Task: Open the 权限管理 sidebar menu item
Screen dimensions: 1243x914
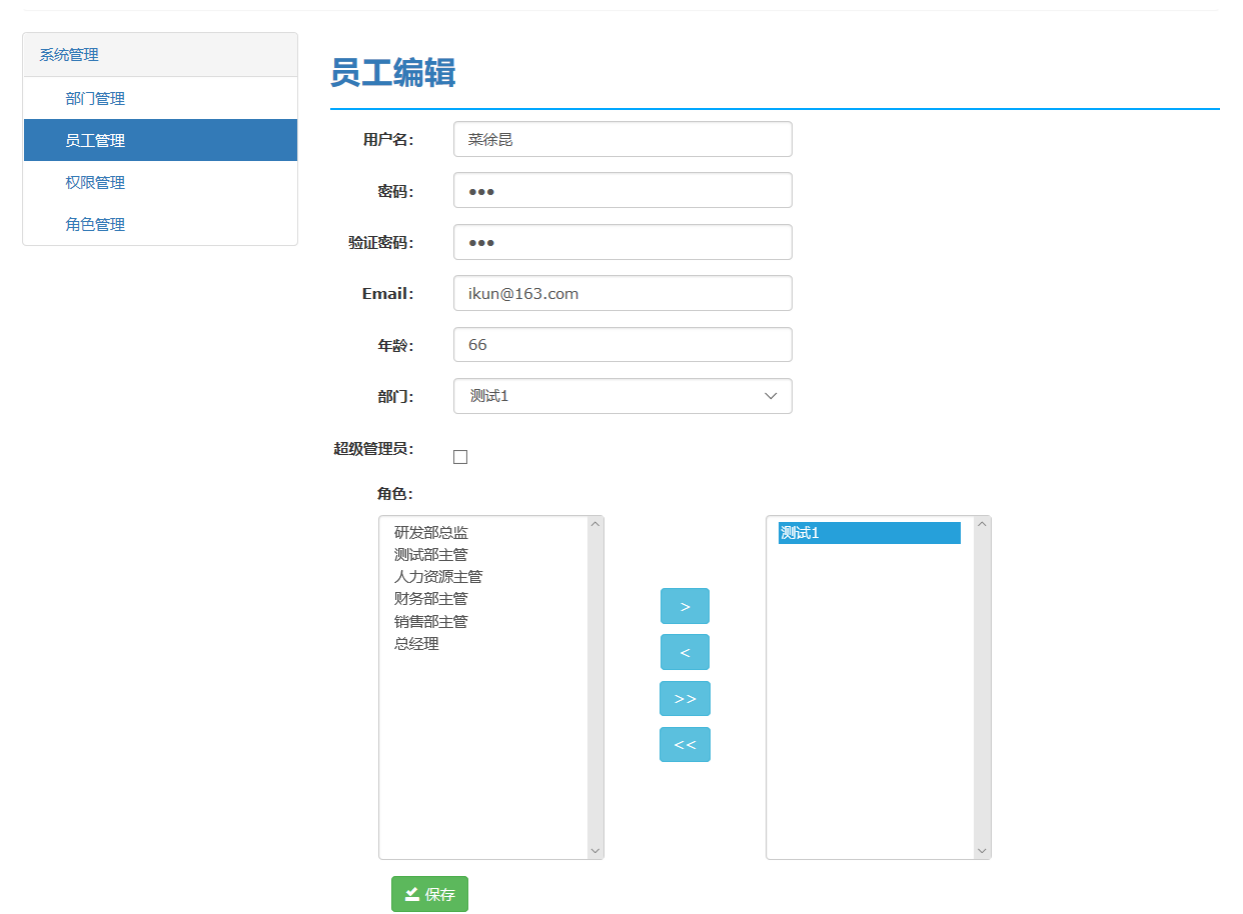Action: tap(95, 182)
